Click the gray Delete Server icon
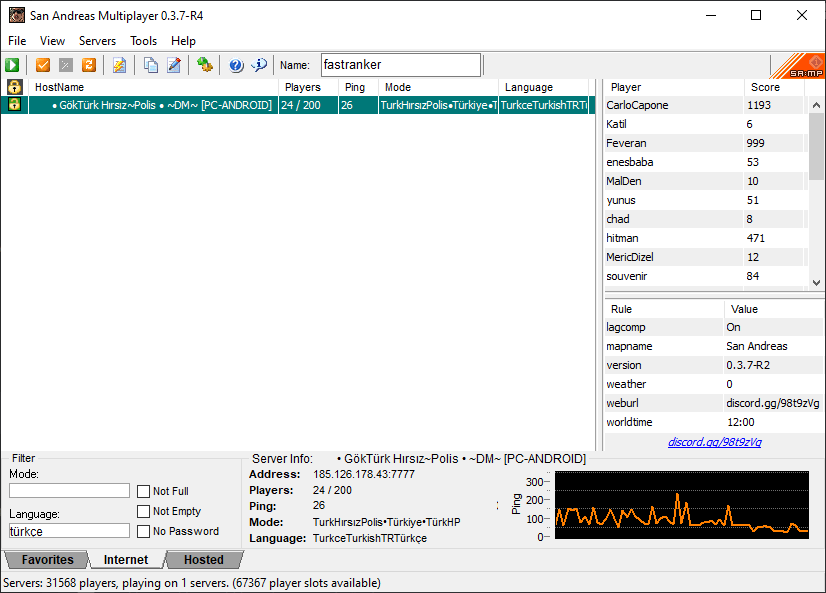 coord(65,65)
